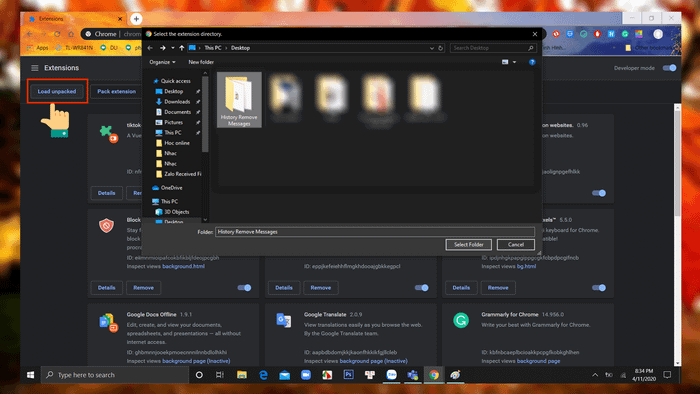Image resolution: width=700 pixels, height=394 pixels.
Task: Open Windows Start menu
Action: click(x=30, y=375)
